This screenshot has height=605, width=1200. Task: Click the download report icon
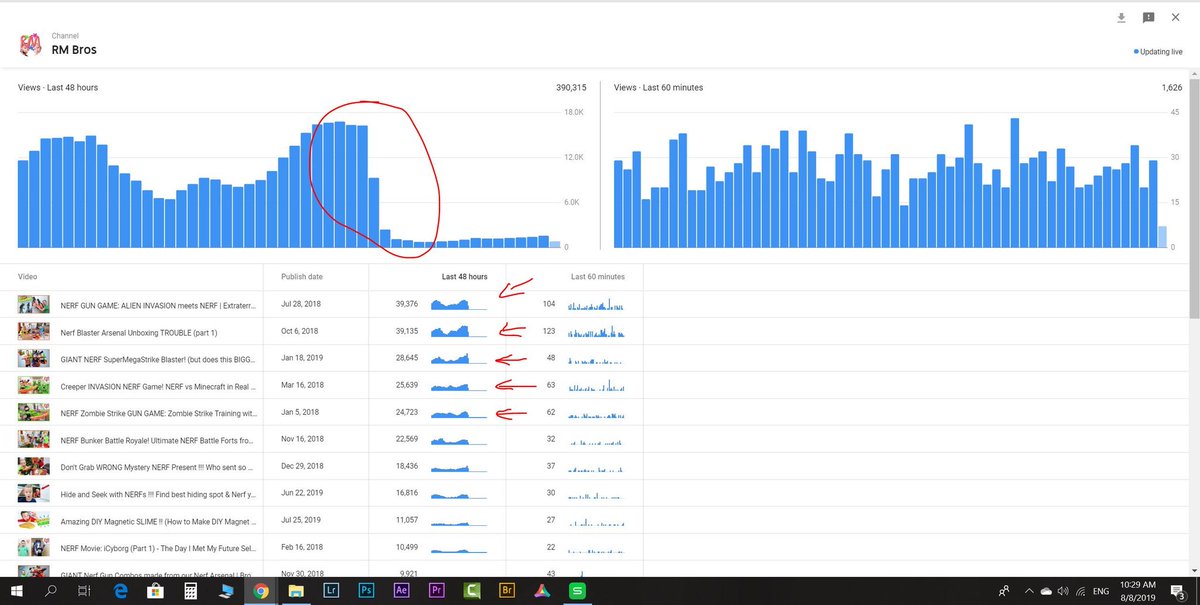[1122, 17]
